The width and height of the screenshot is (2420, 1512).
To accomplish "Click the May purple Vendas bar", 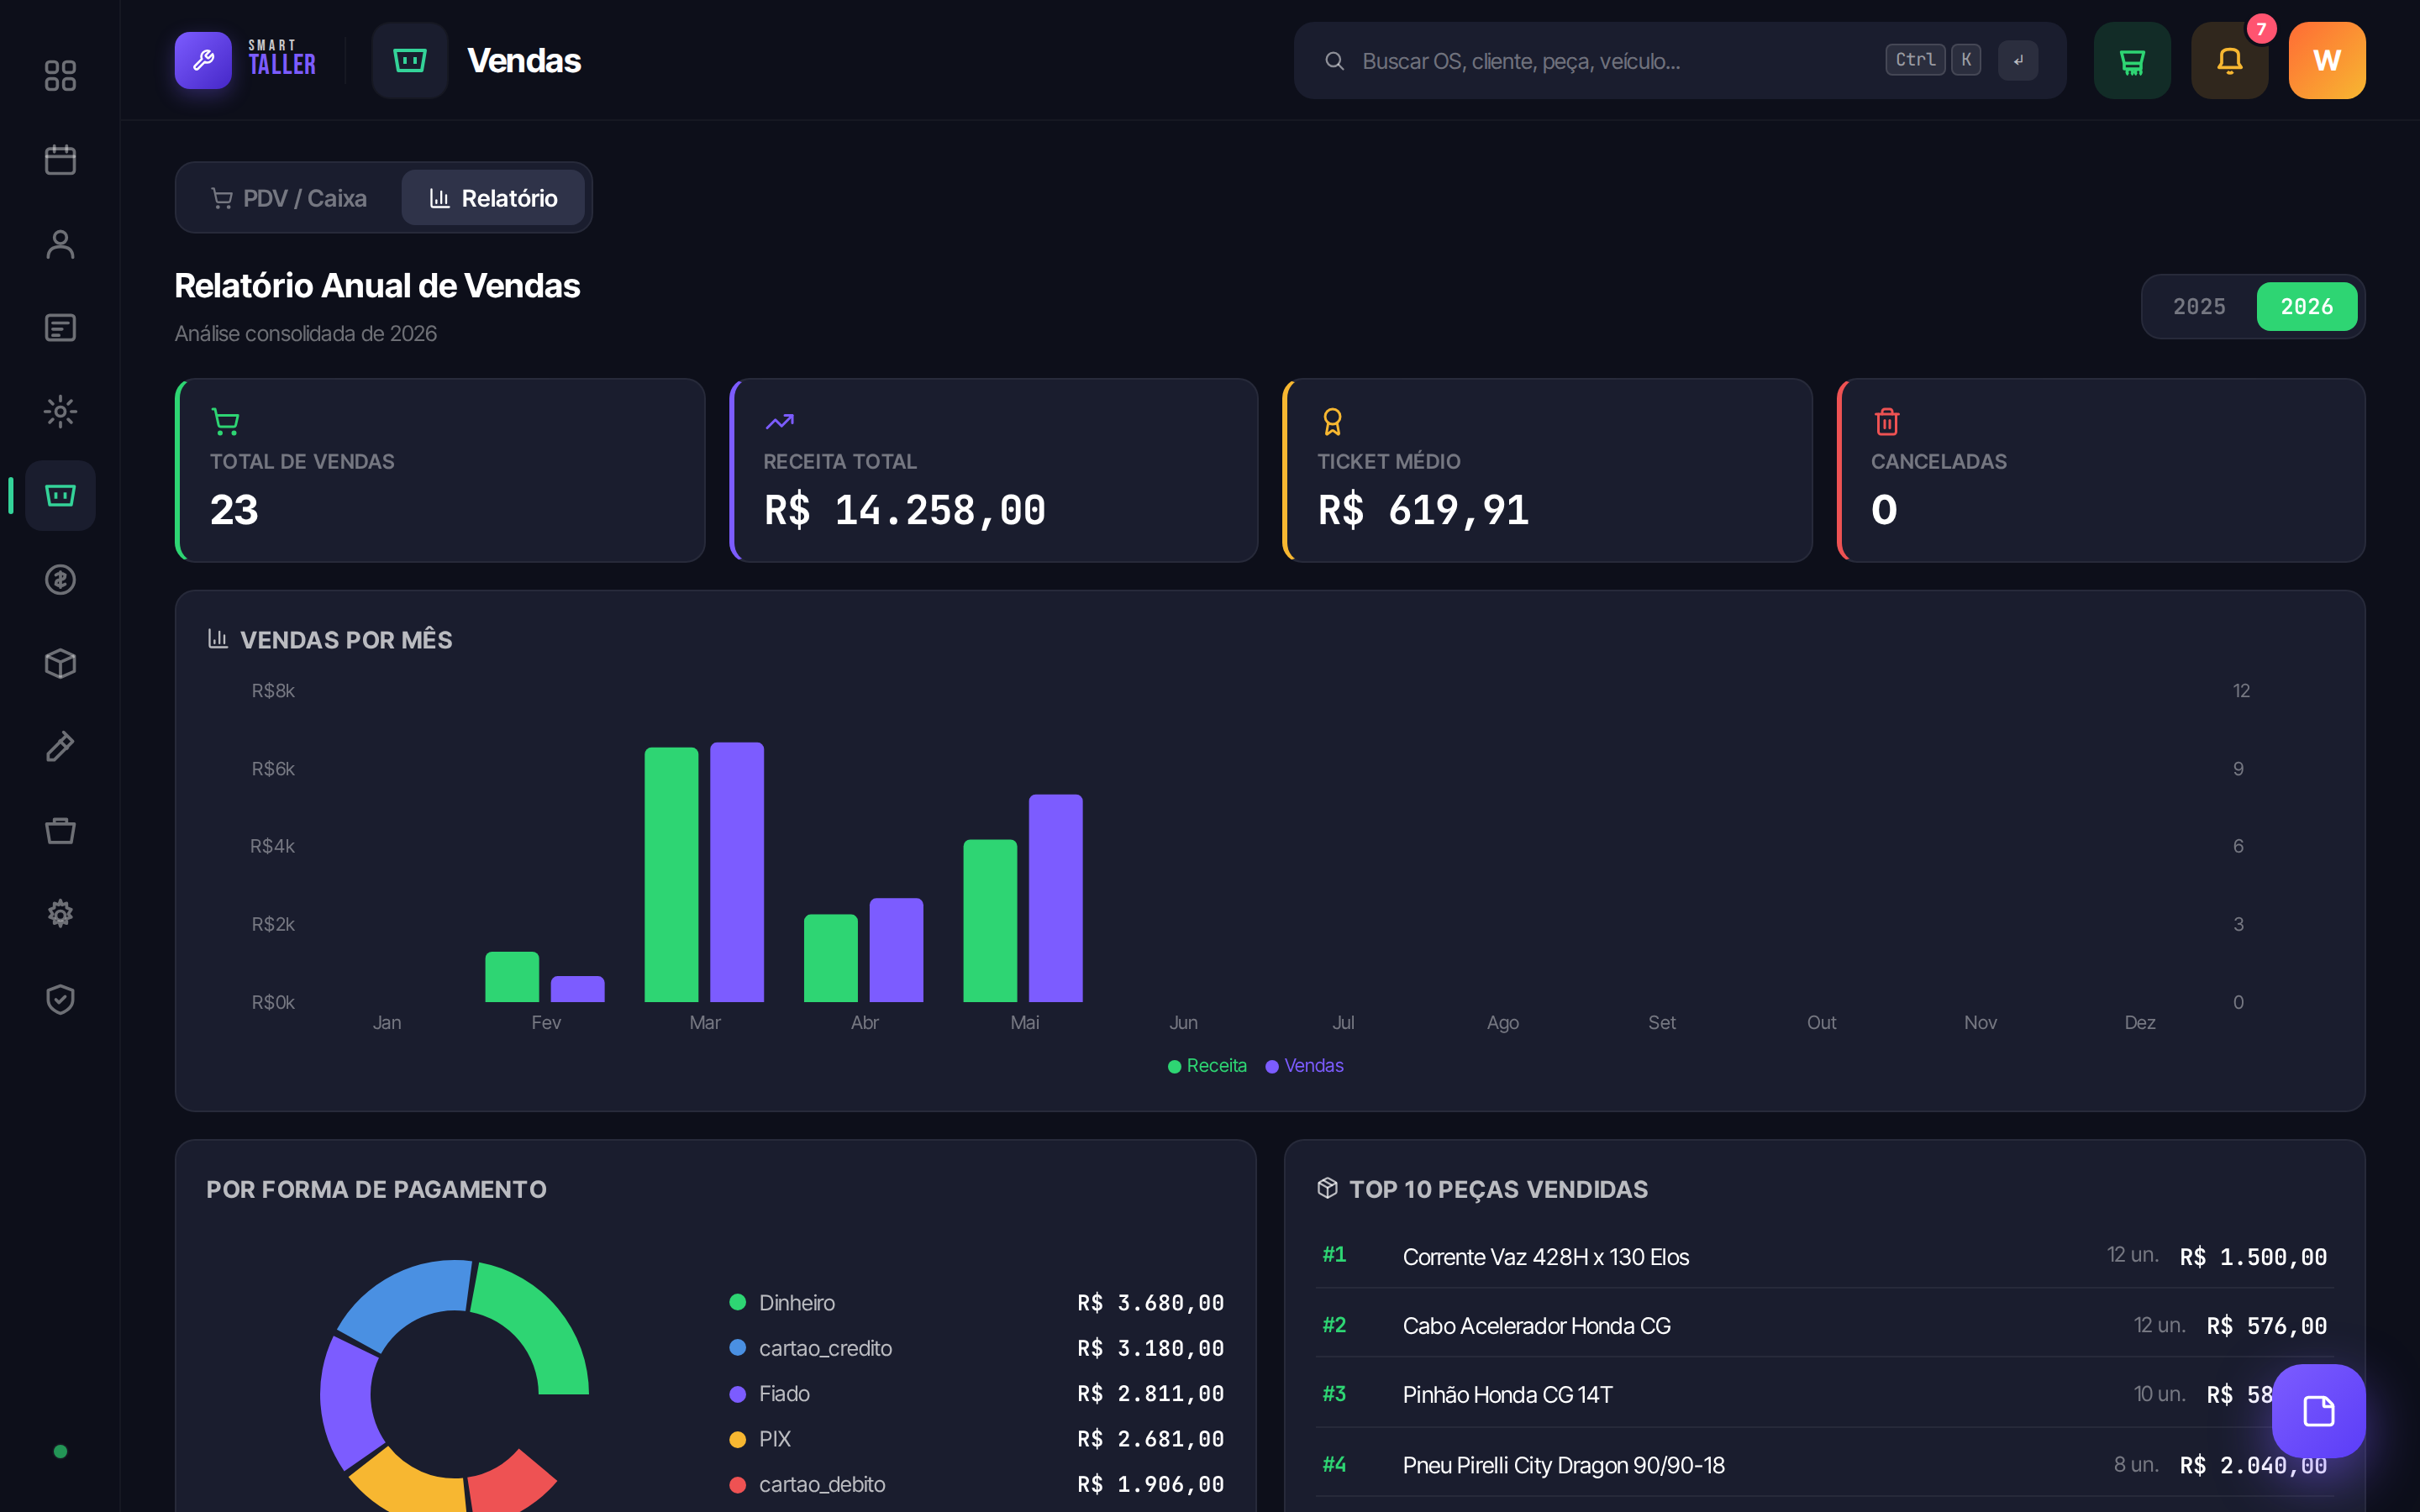I will (x=1055, y=898).
